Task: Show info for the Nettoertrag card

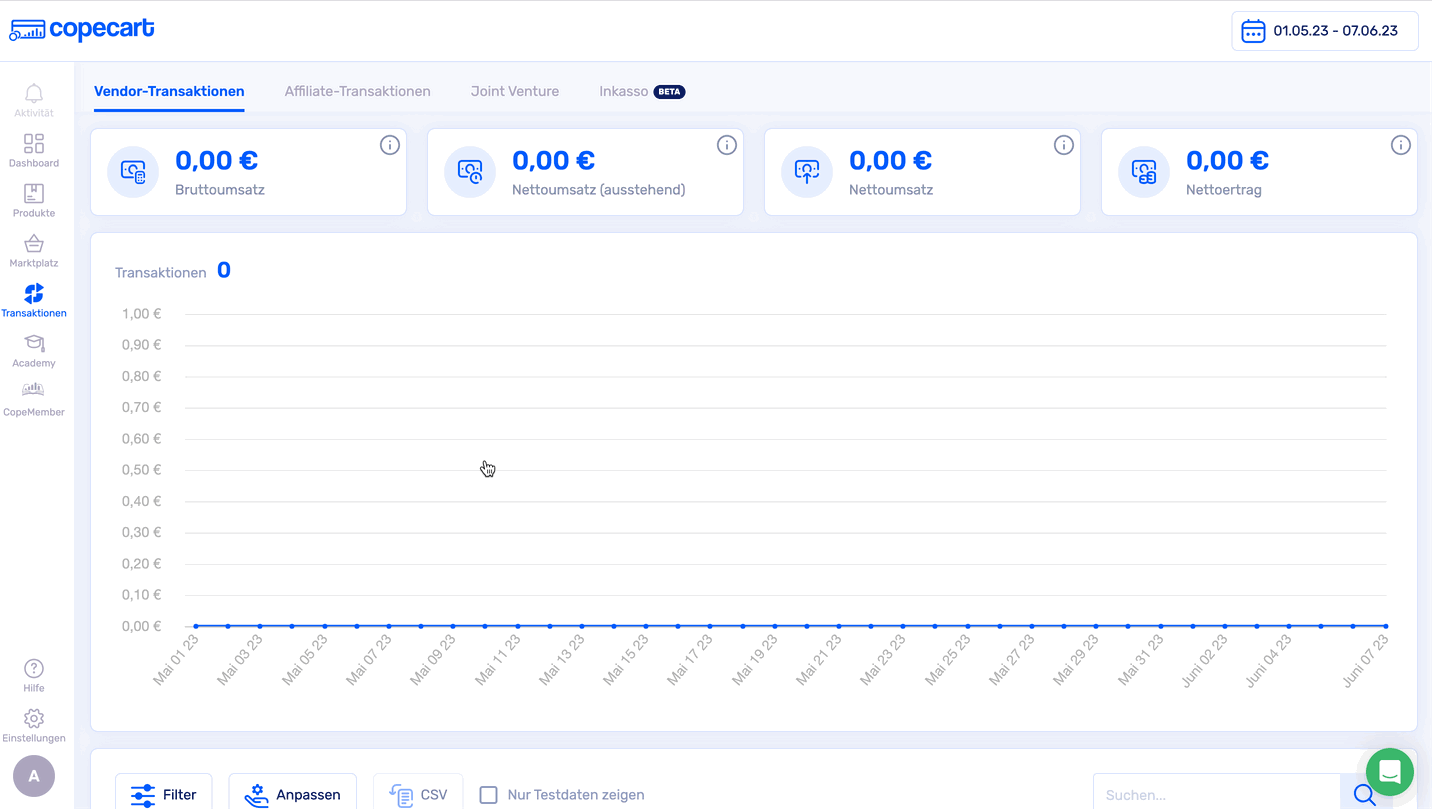Action: (1400, 146)
